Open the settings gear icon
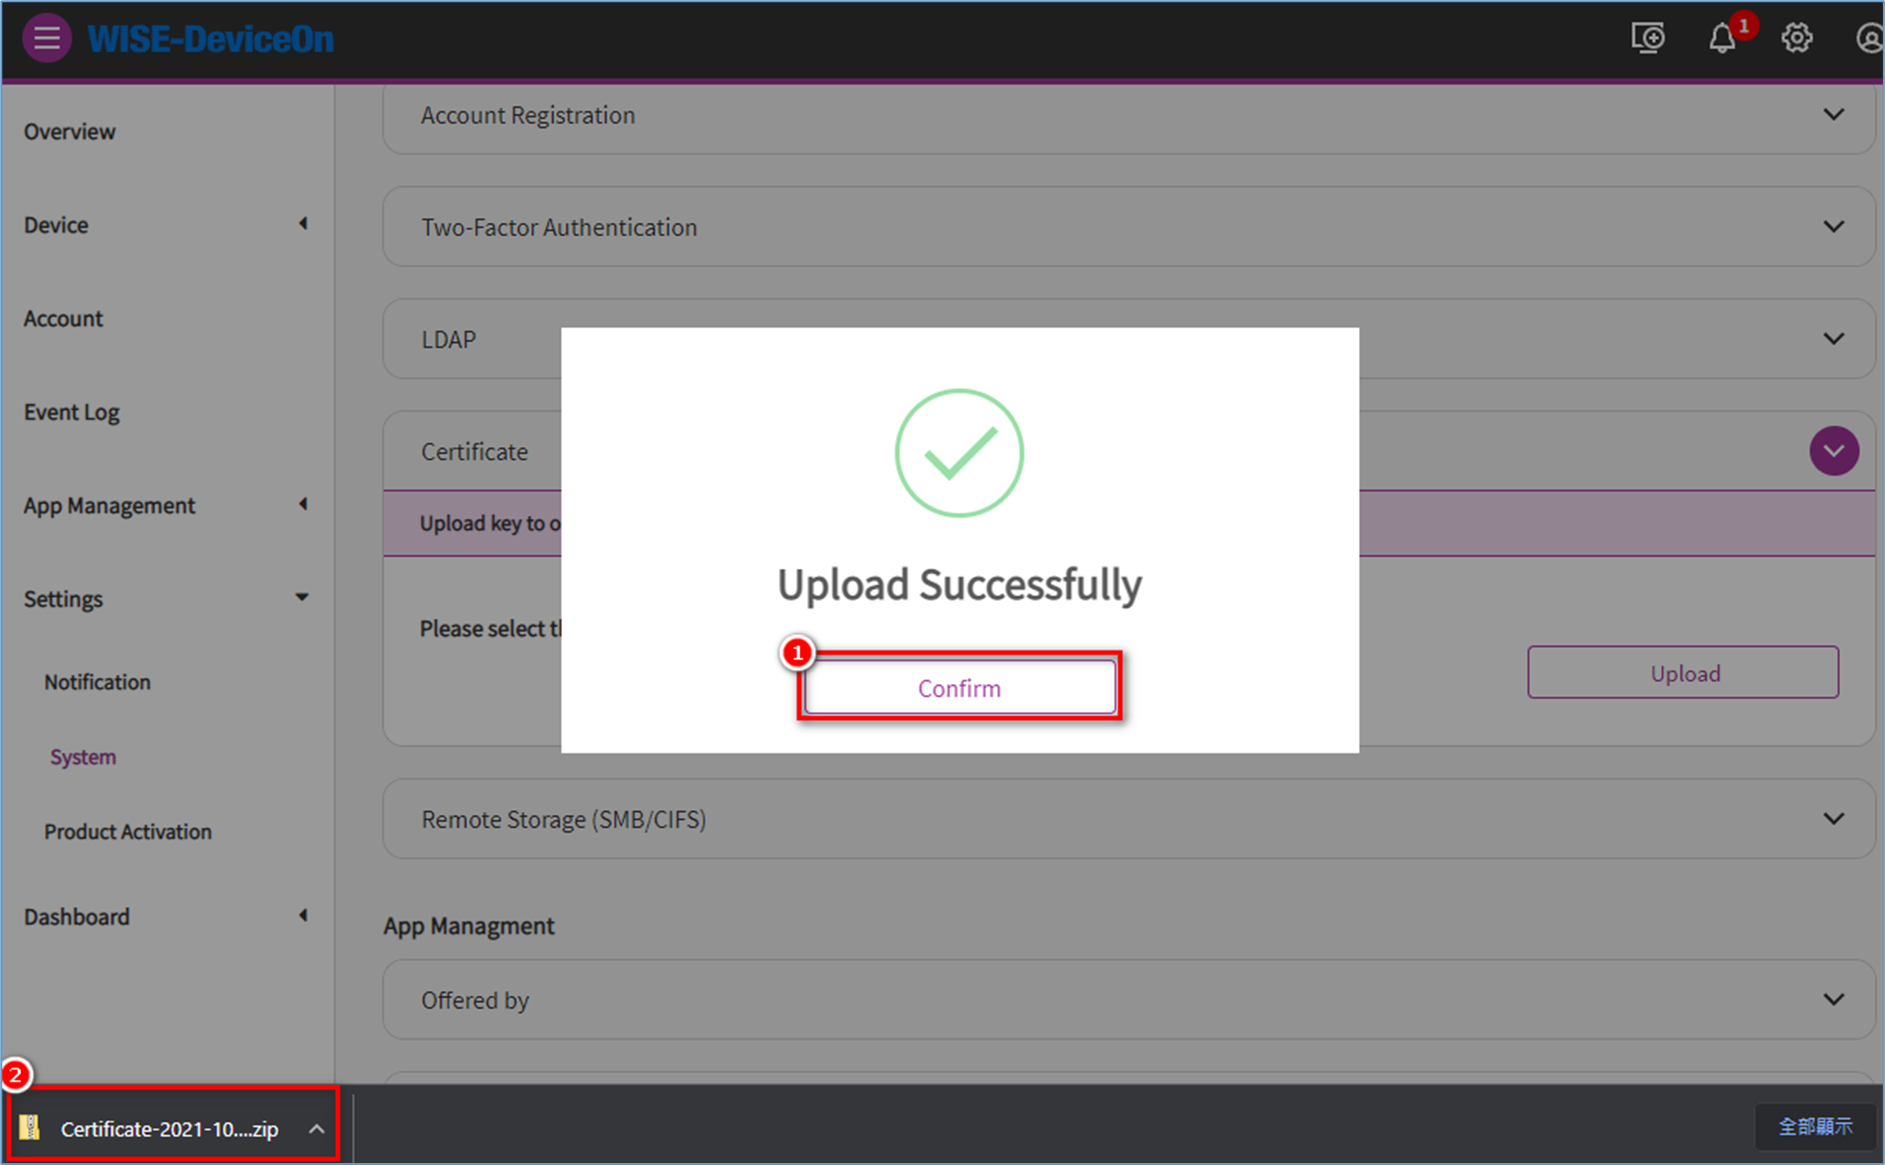The height and width of the screenshot is (1165, 1885). click(1796, 39)
